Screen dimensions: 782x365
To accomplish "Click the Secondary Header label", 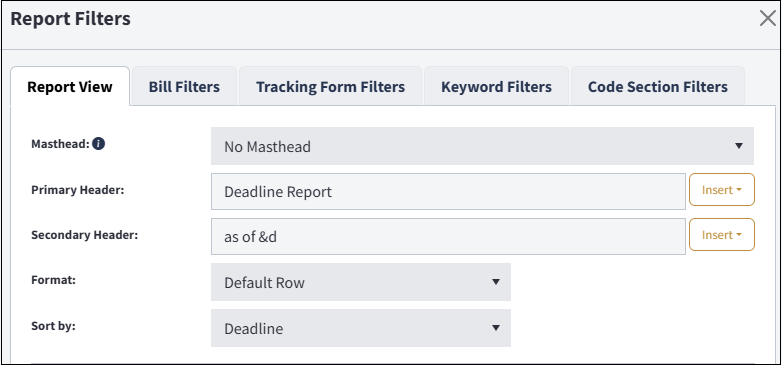I will coord(84,235).
